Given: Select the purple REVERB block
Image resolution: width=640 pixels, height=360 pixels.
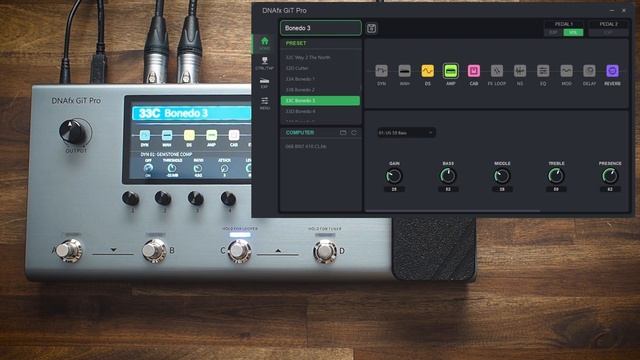Looking at the screenshot, I should click(612, 71).
